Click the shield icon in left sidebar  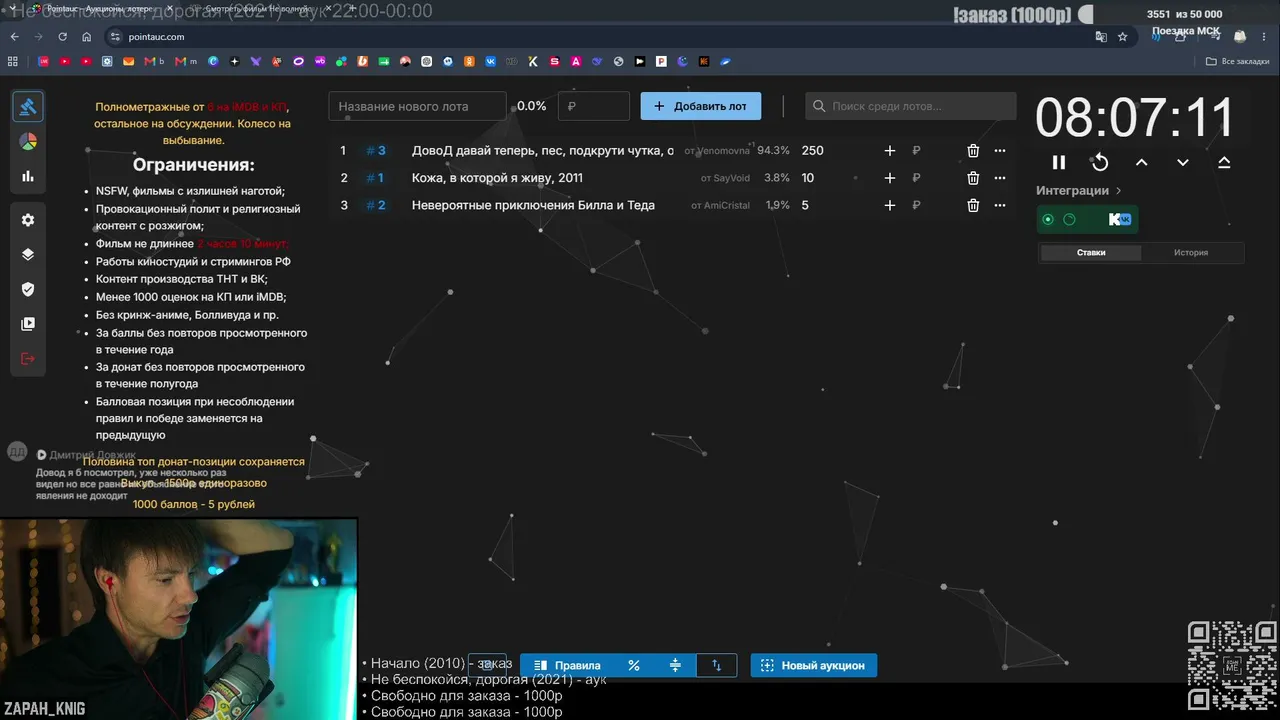pos(28,289)
